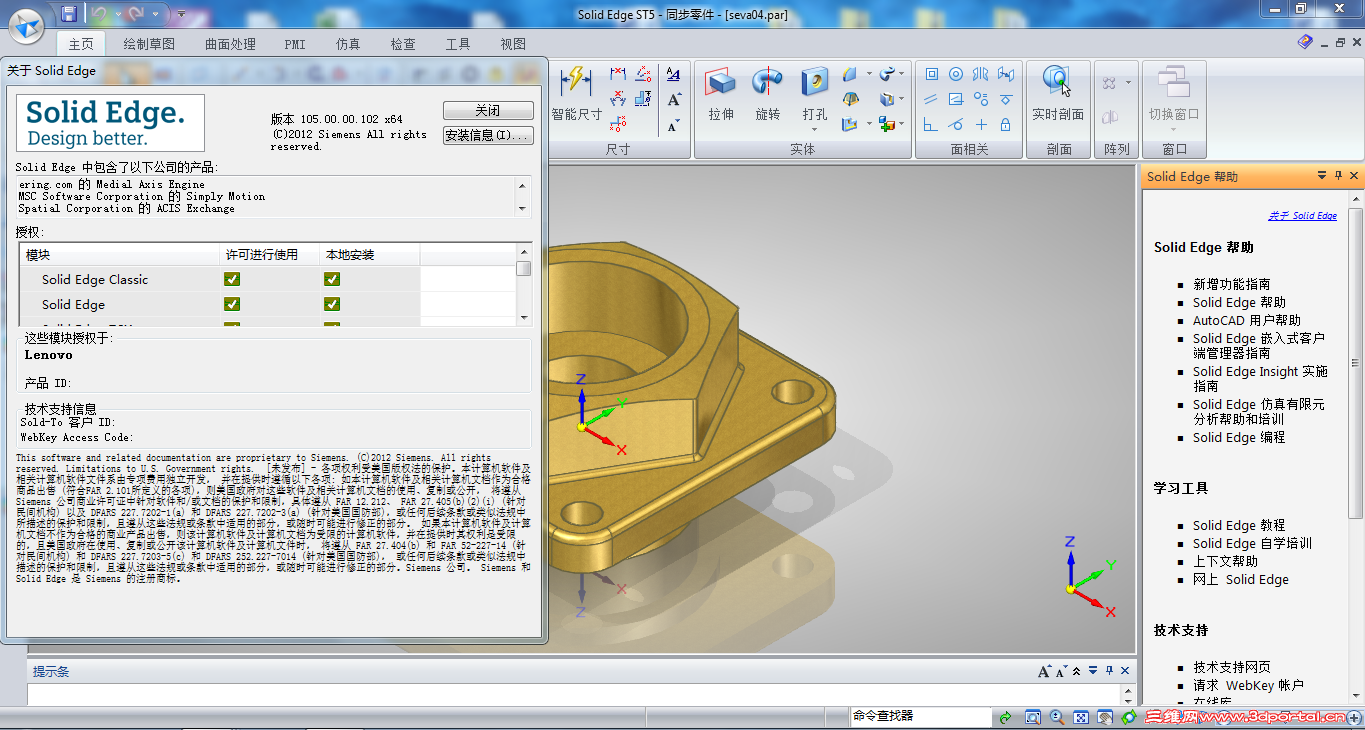Open the Undo history dropdown arrow

[116, 14]
